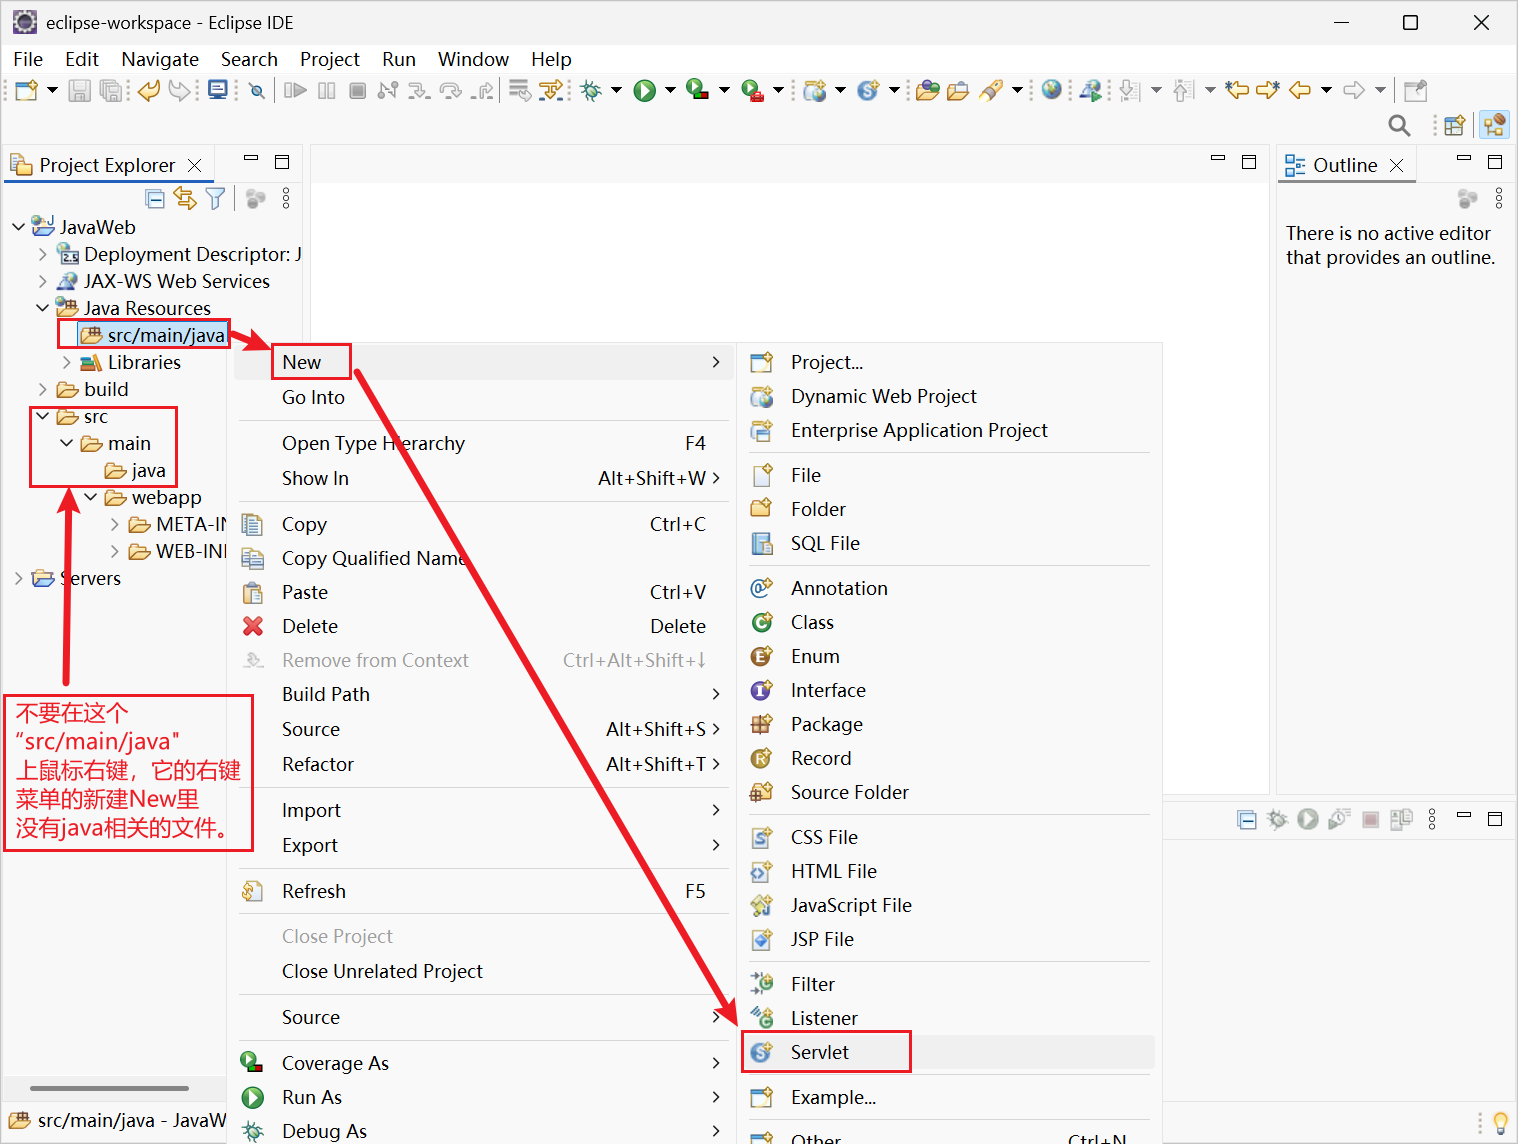Collapse the JavaWeb project node
The width and height of the screenshot is (1518, 1144).
[18, 227]
